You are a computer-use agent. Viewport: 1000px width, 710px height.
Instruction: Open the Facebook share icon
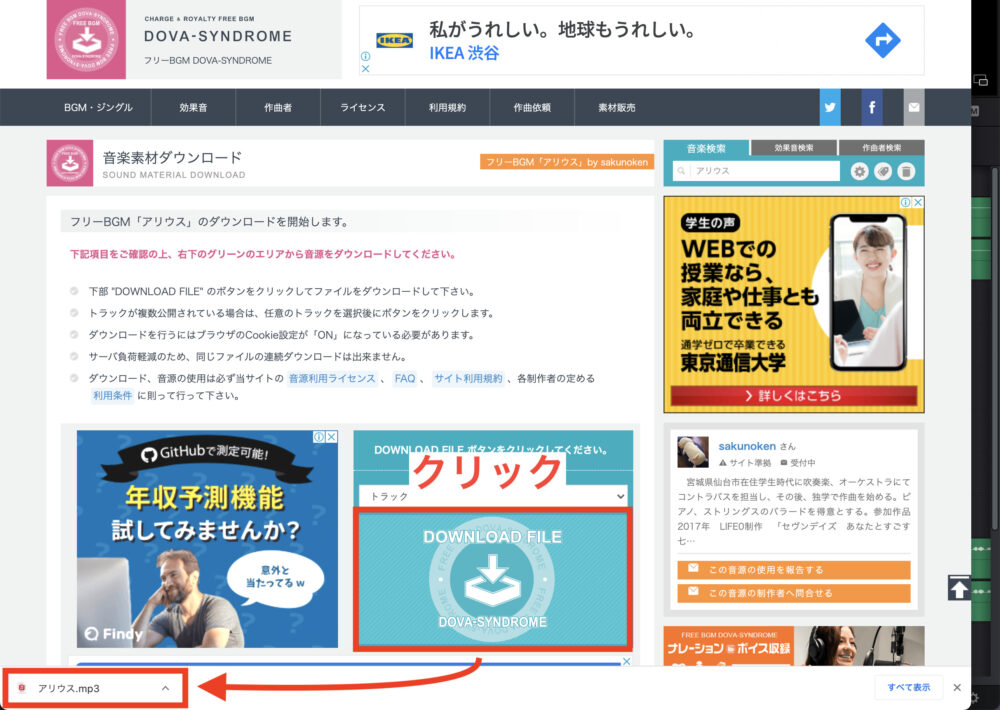click(x=872, y=107)
